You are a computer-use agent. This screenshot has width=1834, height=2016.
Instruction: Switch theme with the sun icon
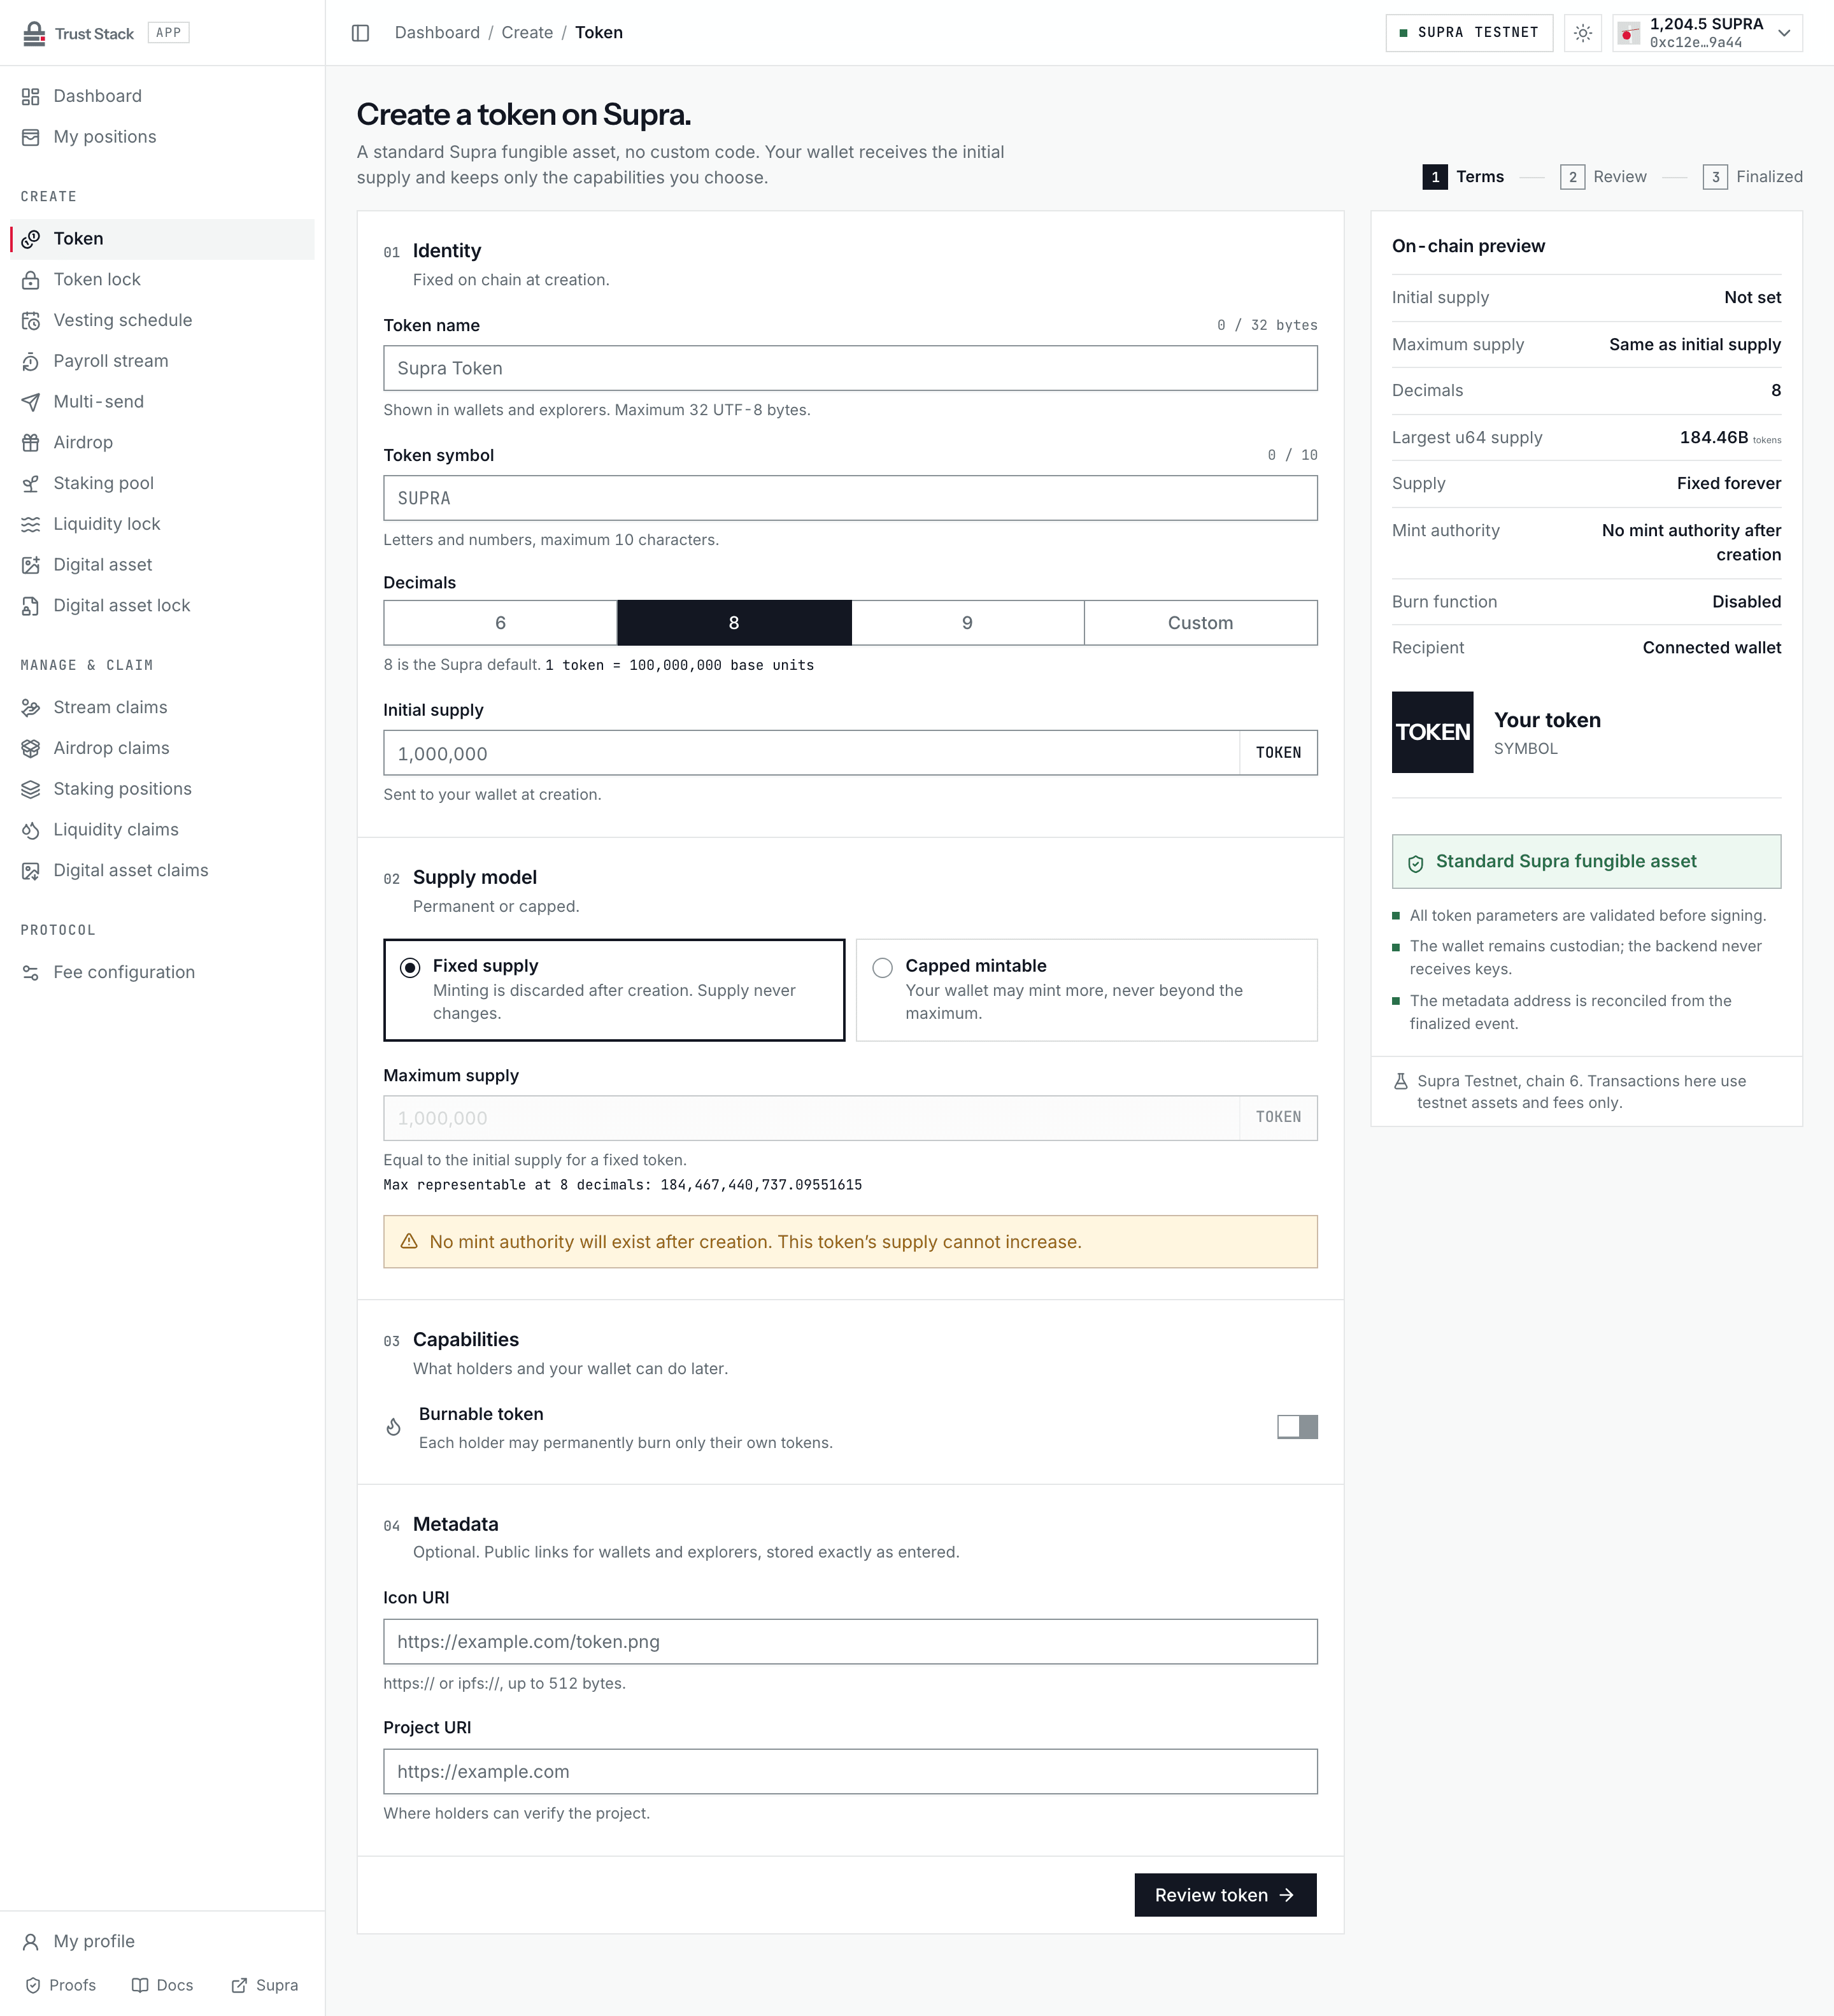click(1583, 33)
